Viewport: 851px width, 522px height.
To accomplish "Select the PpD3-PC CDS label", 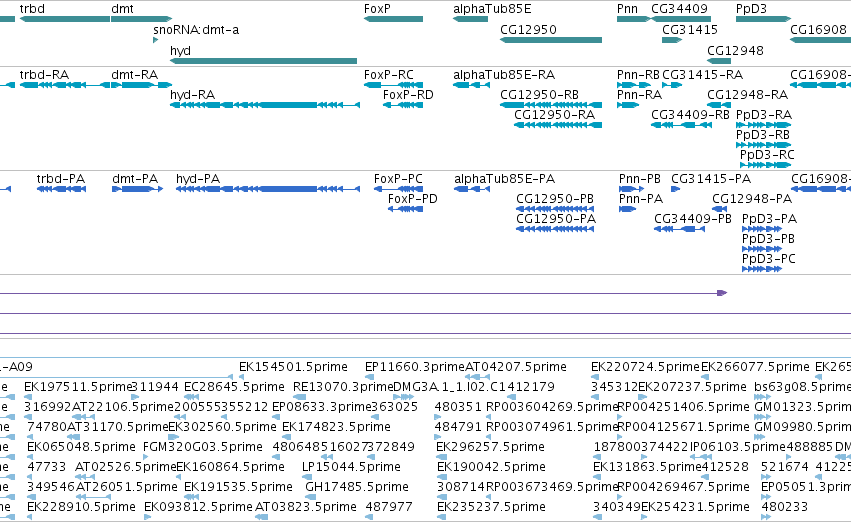I will click(x=769, y=259).
